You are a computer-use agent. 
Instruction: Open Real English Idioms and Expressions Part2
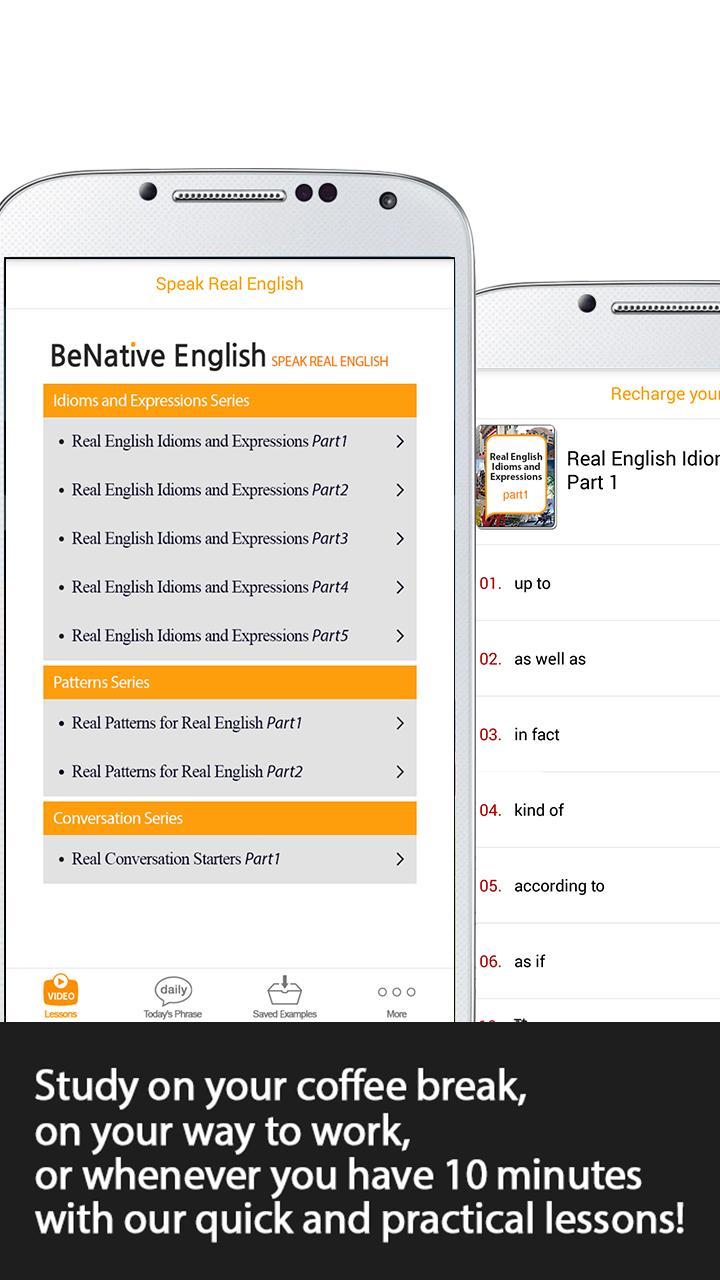point(210,490)
